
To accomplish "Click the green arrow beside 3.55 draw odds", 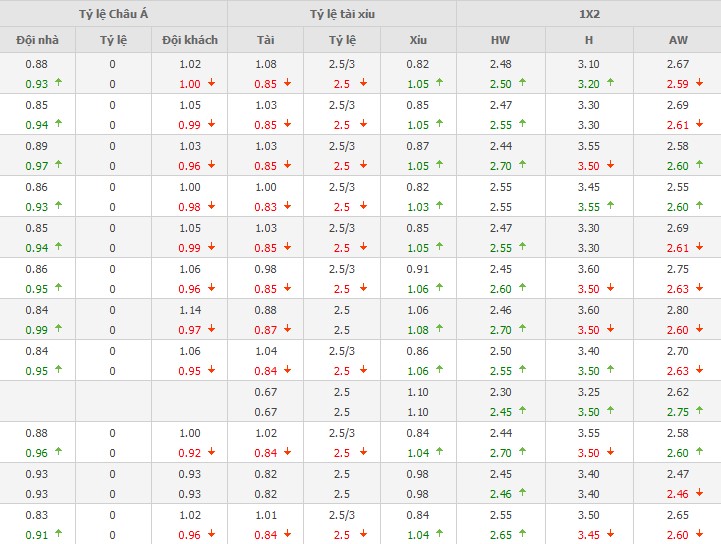I will (x=611, y=206).
